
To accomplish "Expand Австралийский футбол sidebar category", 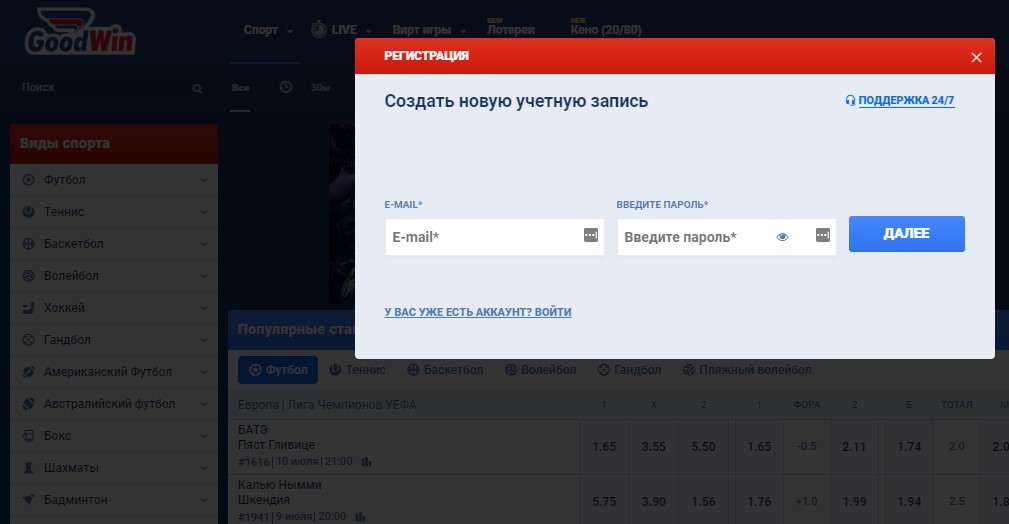I will (x=204, y=404).
